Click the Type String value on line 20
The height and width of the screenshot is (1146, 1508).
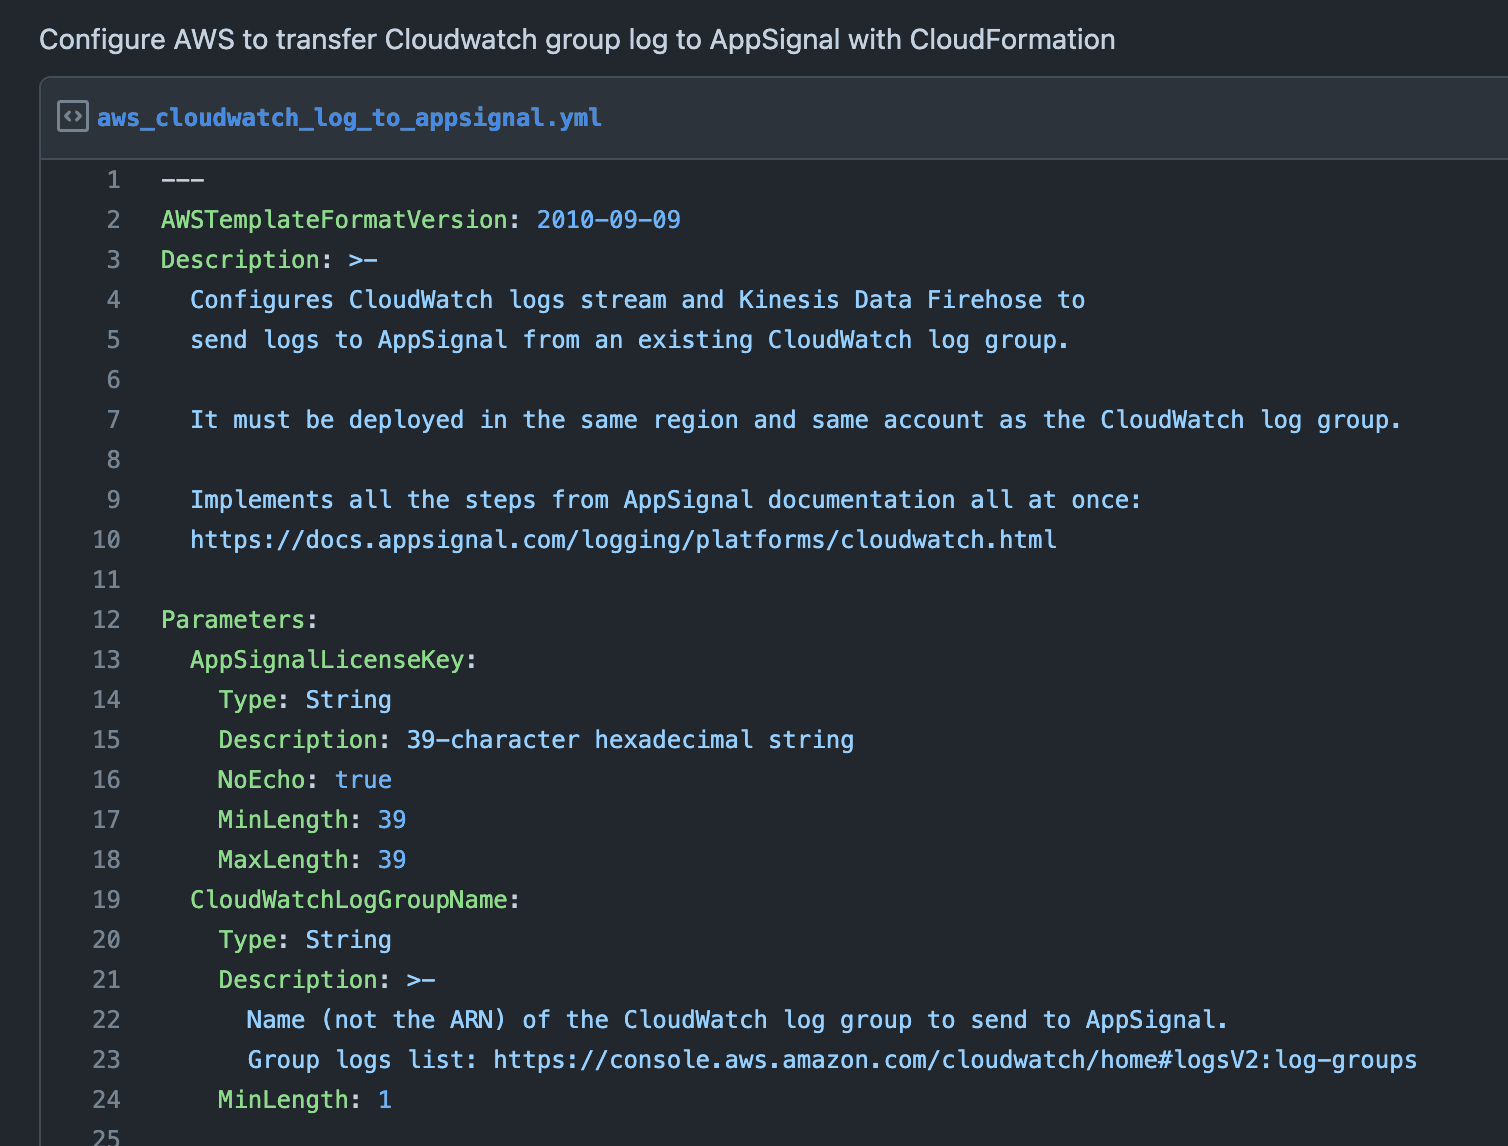tap(348, 939)
